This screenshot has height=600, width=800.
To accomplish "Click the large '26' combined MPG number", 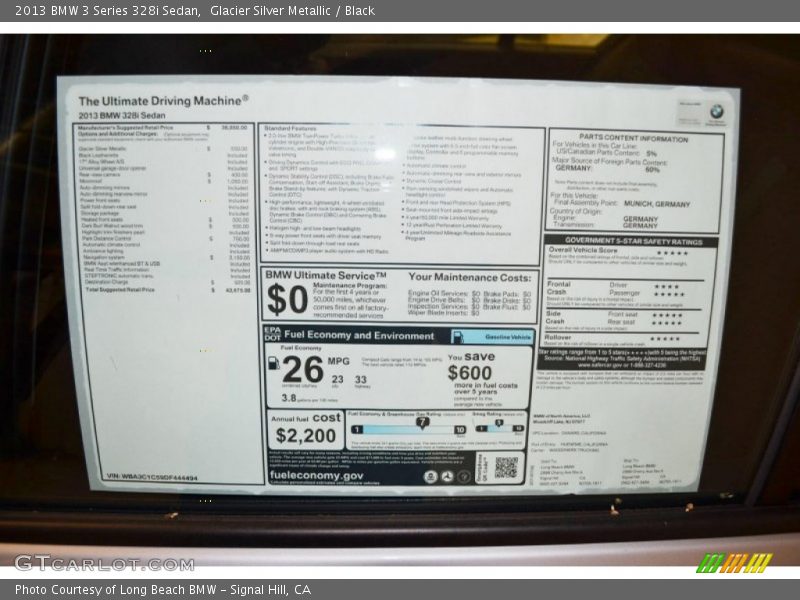I will click(303, 369).
